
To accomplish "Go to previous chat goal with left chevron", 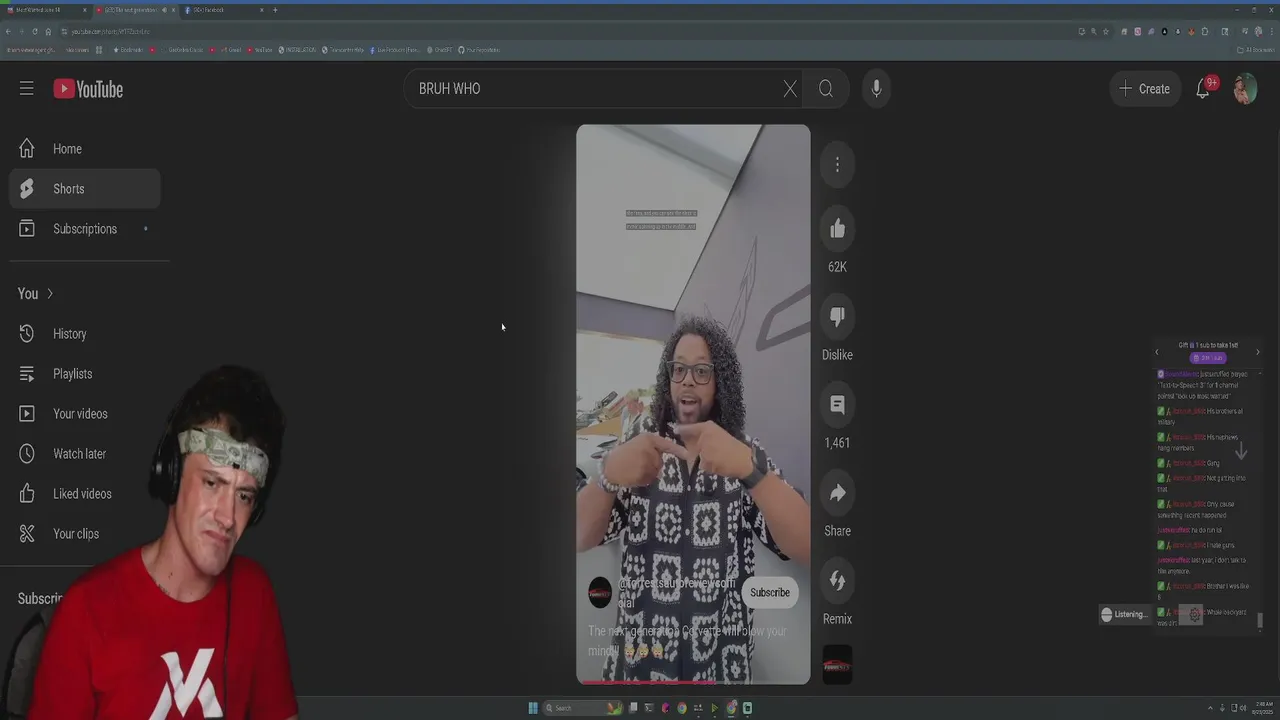I will pos(1157,352).
